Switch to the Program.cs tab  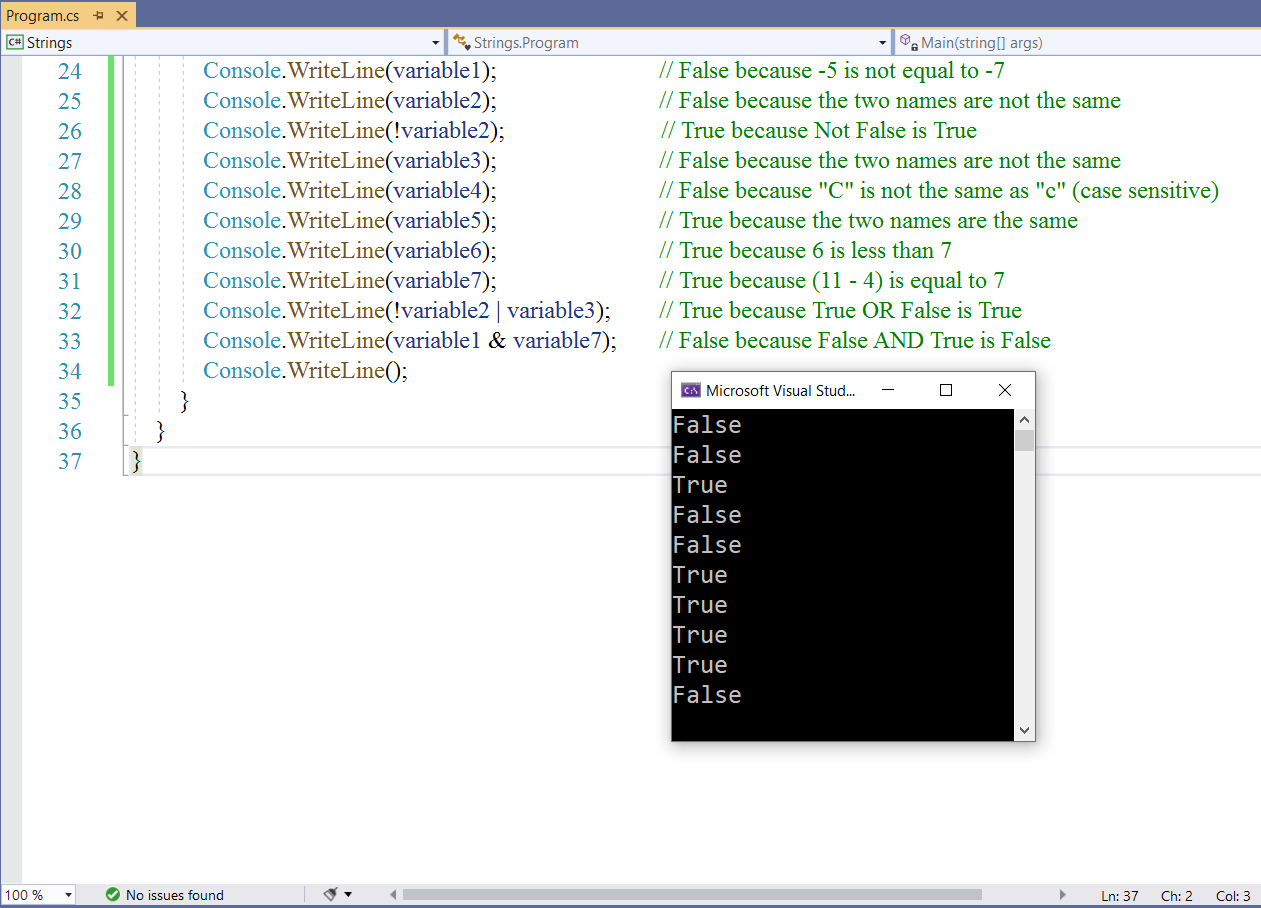[43, 16]
